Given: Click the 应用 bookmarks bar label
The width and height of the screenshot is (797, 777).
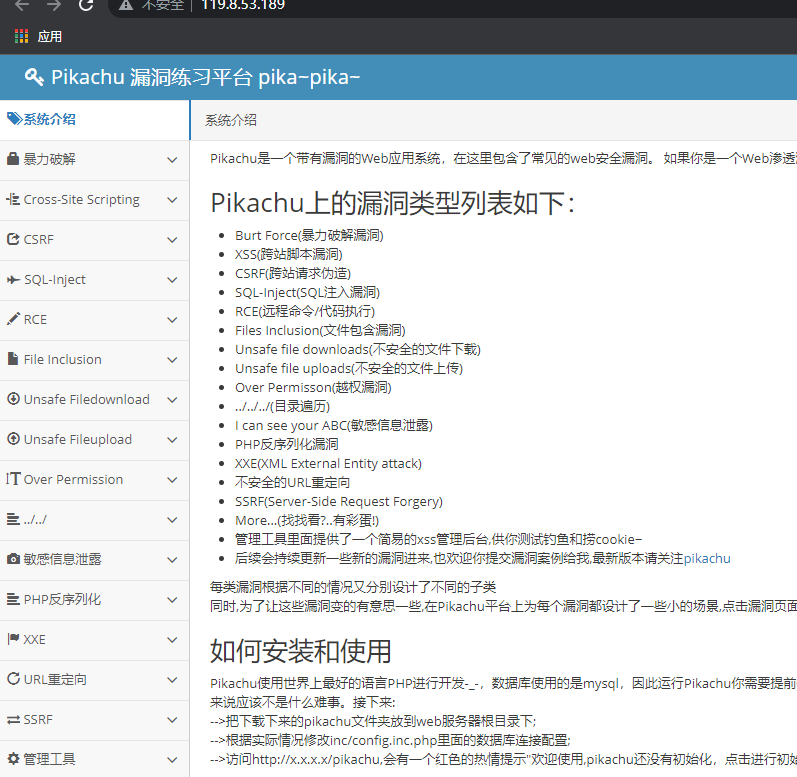Looking at the screenshot, I should (x=50, y=36).
